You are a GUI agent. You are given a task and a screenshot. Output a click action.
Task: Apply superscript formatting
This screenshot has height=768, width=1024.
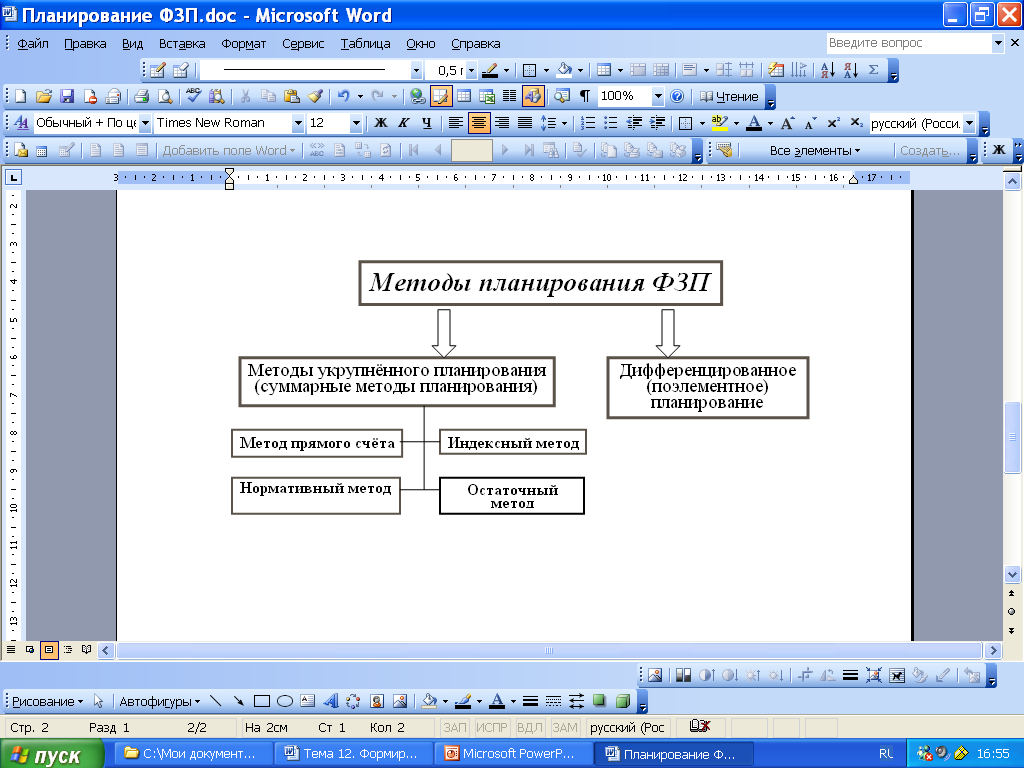point(833,123)
